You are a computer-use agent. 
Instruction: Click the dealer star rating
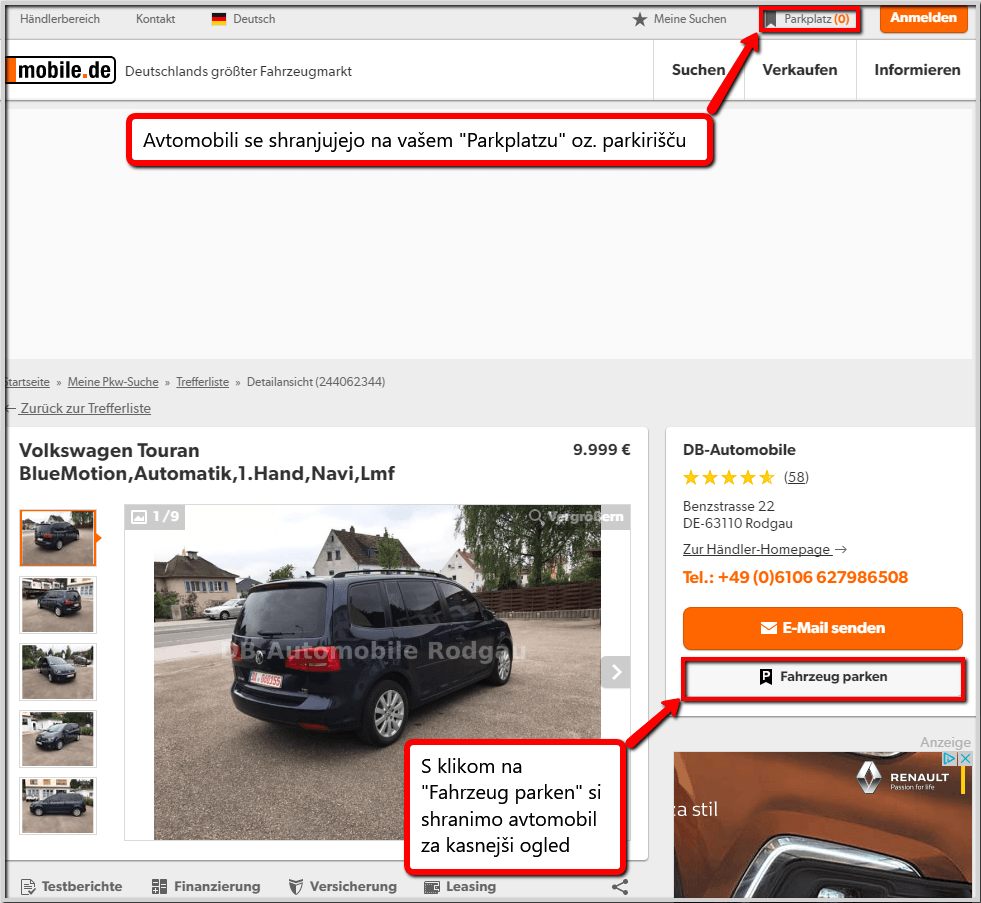pyautogui.click(x=729, y=478)
